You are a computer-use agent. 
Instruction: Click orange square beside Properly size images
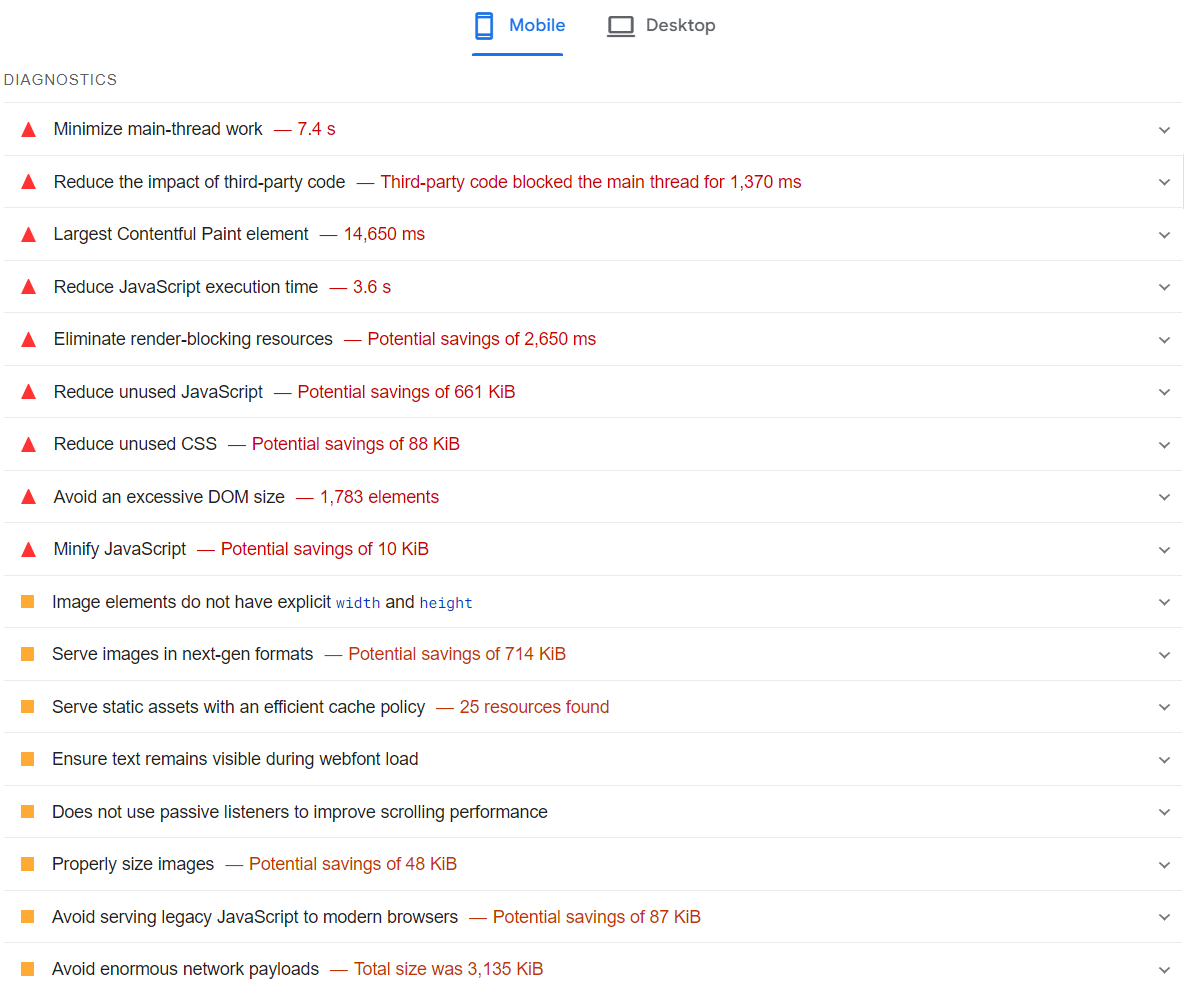point(28,864)
